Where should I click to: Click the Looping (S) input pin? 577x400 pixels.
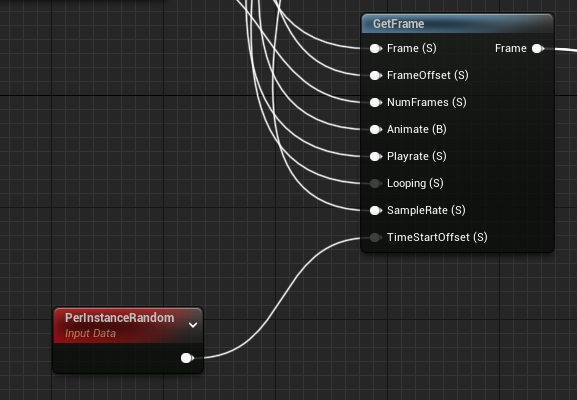pyautogui.click(x=375, y=183)
